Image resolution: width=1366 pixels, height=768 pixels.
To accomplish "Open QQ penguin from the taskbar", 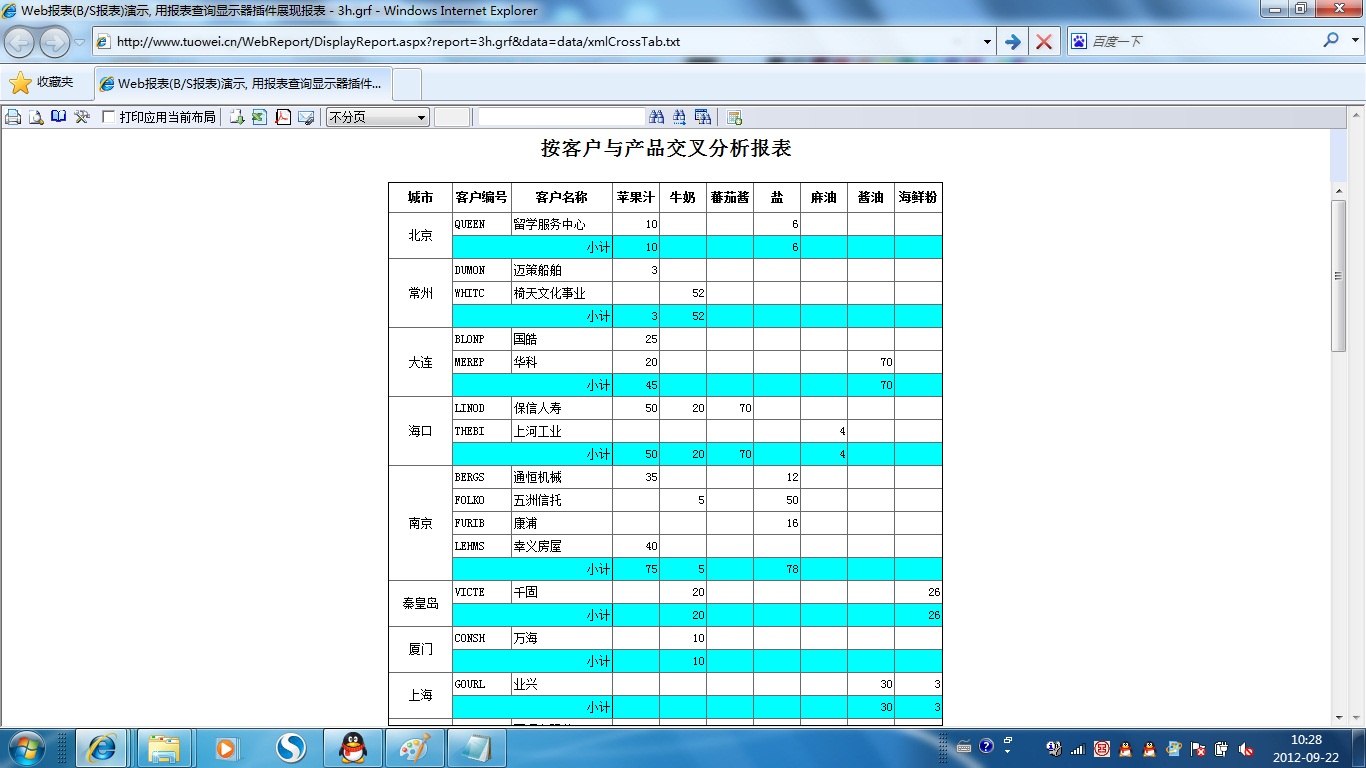I will (x=352, y=748).
